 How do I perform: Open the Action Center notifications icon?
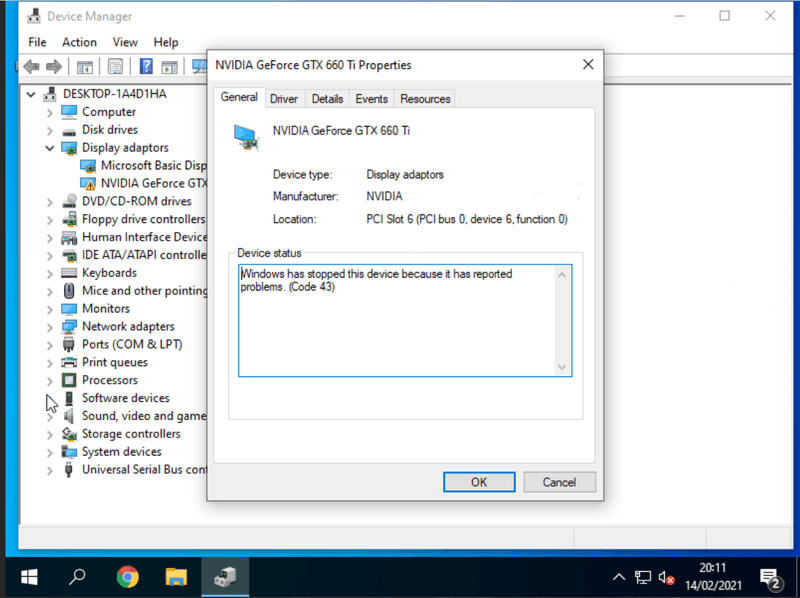769,578
